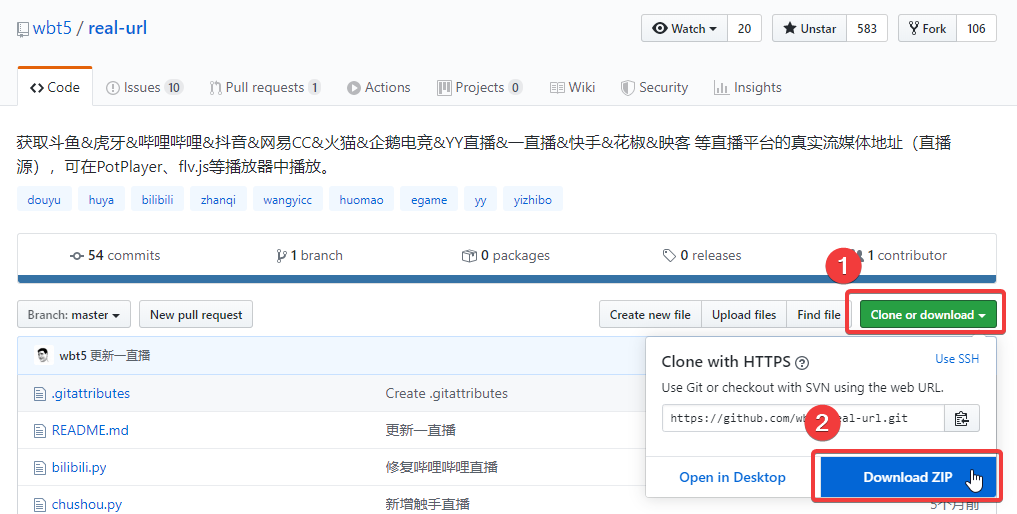Go to the Actions tab

pyautogui.click(x=379, y=88)
